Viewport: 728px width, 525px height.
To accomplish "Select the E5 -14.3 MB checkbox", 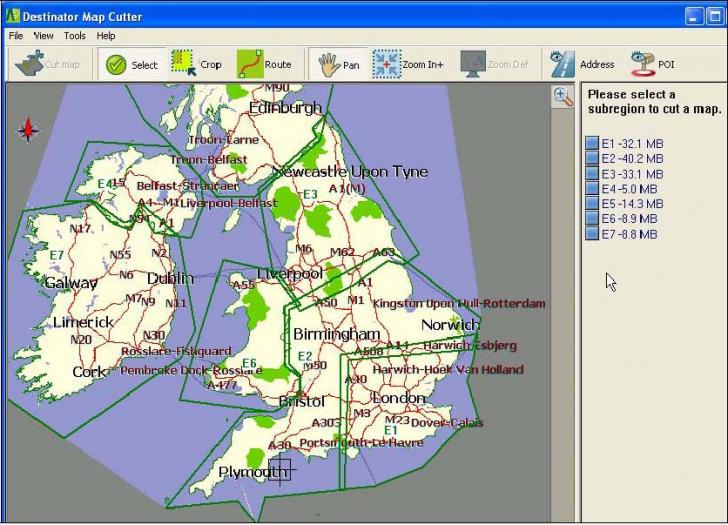I will 592,203.
